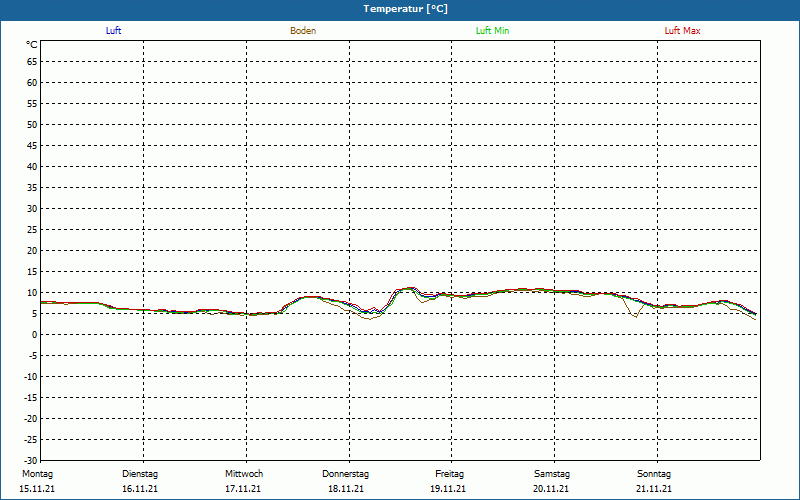This screenshot has height=500, width=800.
Task: Click the Dienstag day label
Action: (x=140, y=474)
